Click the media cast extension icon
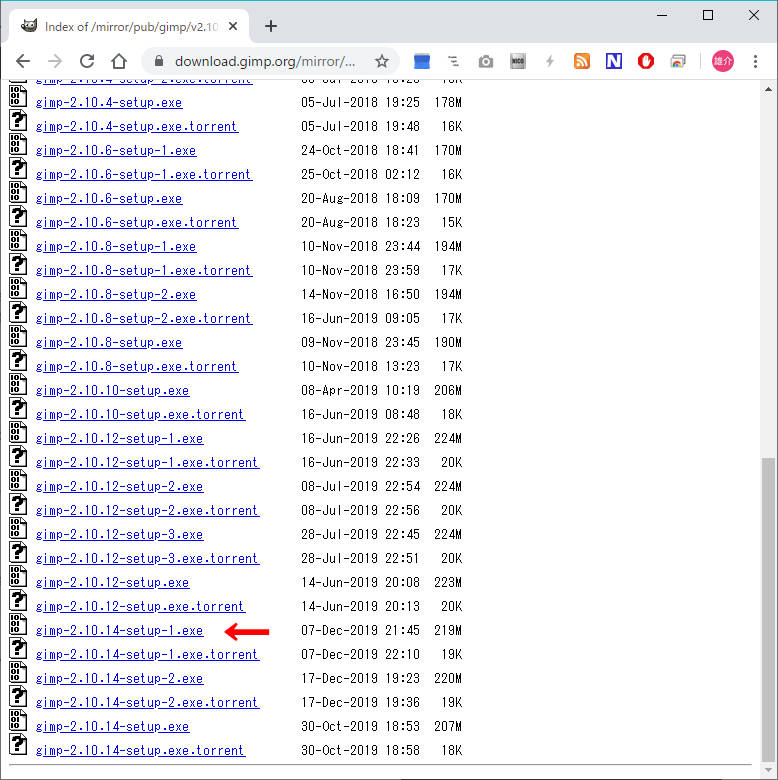The width and height of the screenshot is (778, 780). 678,61
